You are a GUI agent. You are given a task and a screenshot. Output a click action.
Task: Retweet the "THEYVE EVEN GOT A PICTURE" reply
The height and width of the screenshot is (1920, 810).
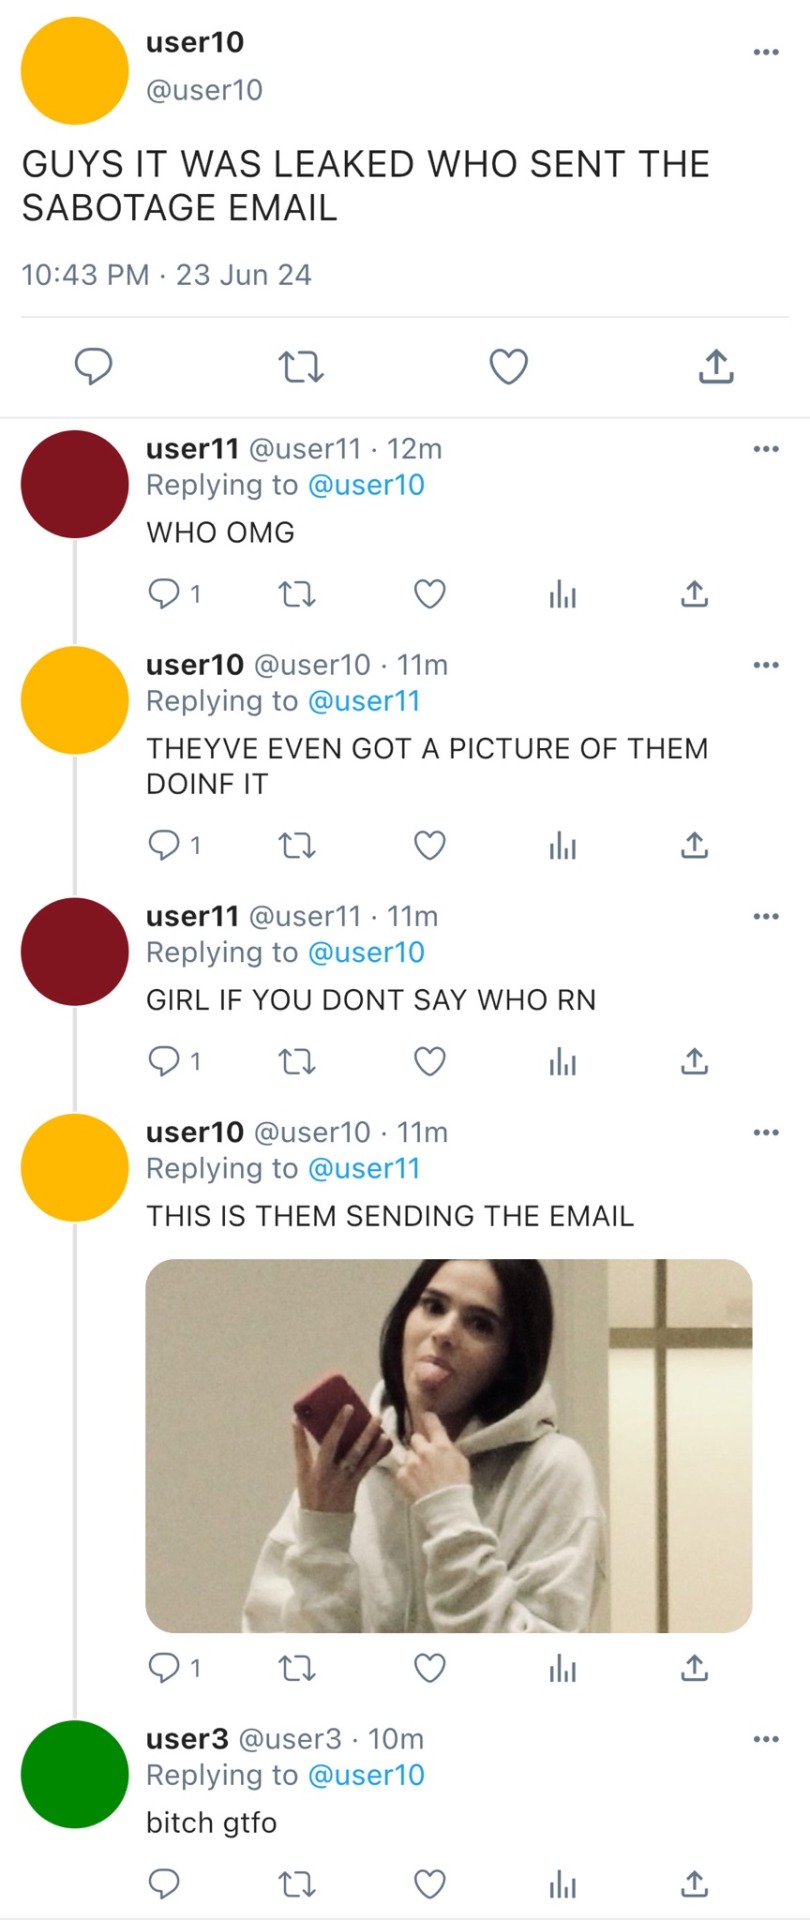coord(296,847)
